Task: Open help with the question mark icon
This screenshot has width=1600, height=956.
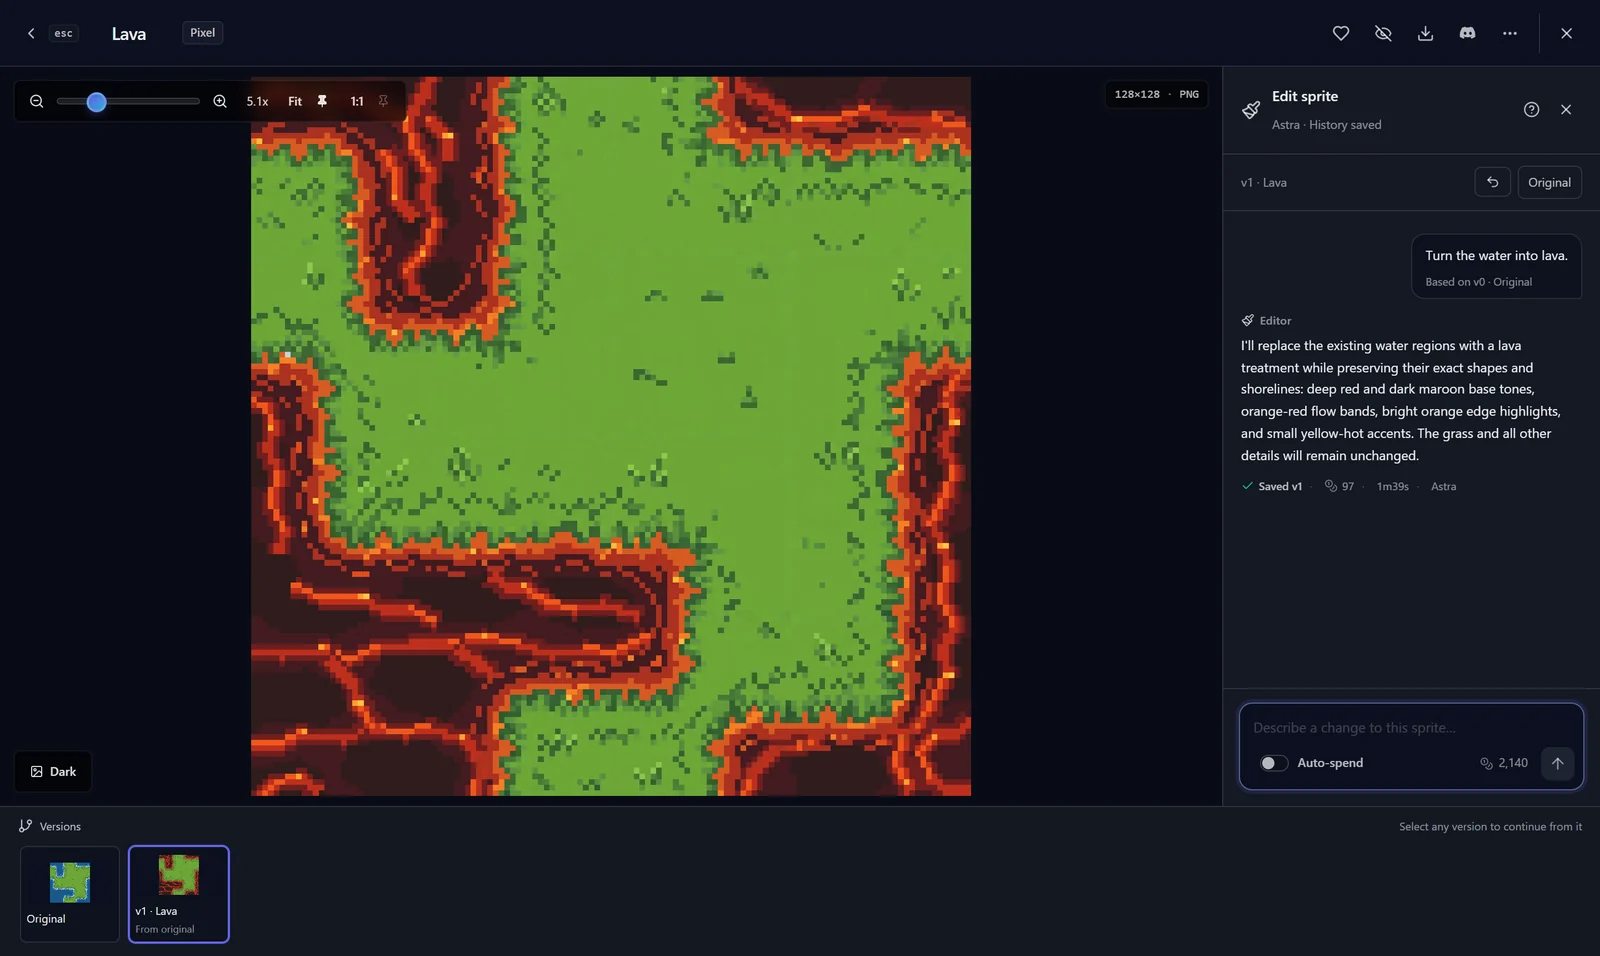Action: tap(1531, 110)
